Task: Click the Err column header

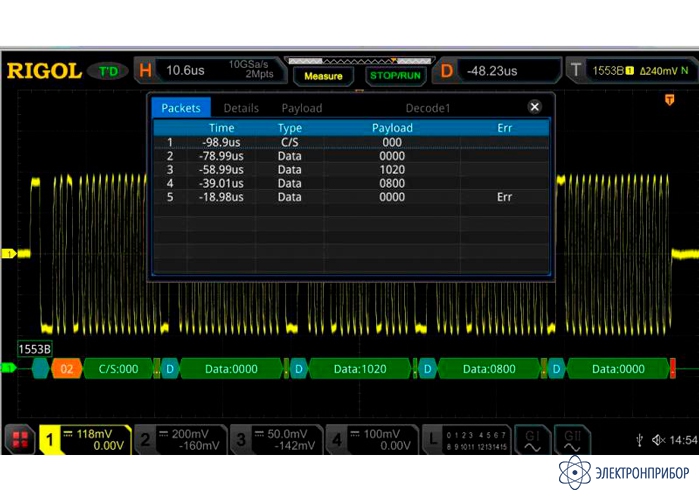Action: click(504, 128)
